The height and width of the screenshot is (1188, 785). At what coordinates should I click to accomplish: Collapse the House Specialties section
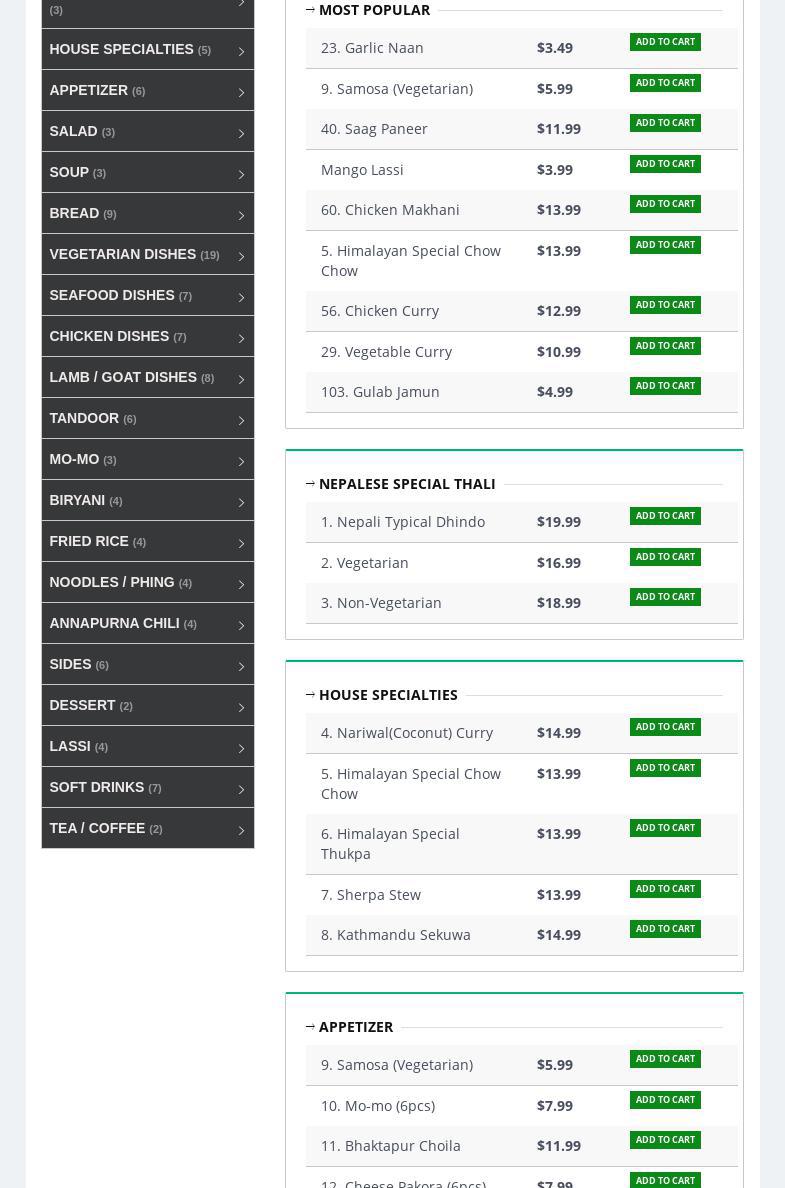[x=310, y=695]
